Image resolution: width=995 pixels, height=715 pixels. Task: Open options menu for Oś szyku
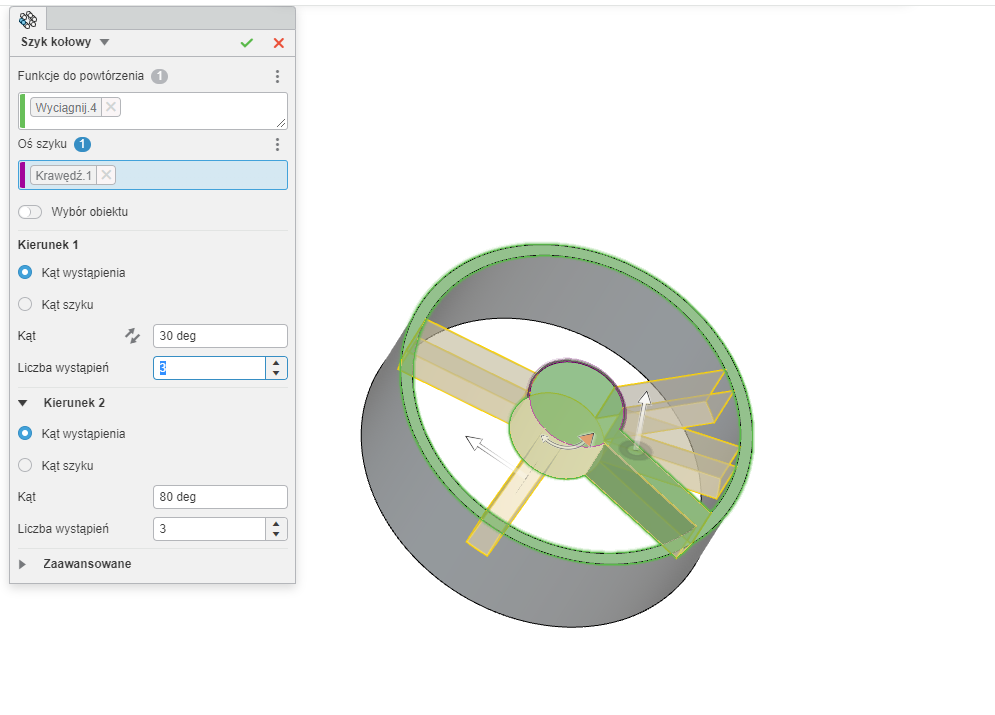pos(278,145)
